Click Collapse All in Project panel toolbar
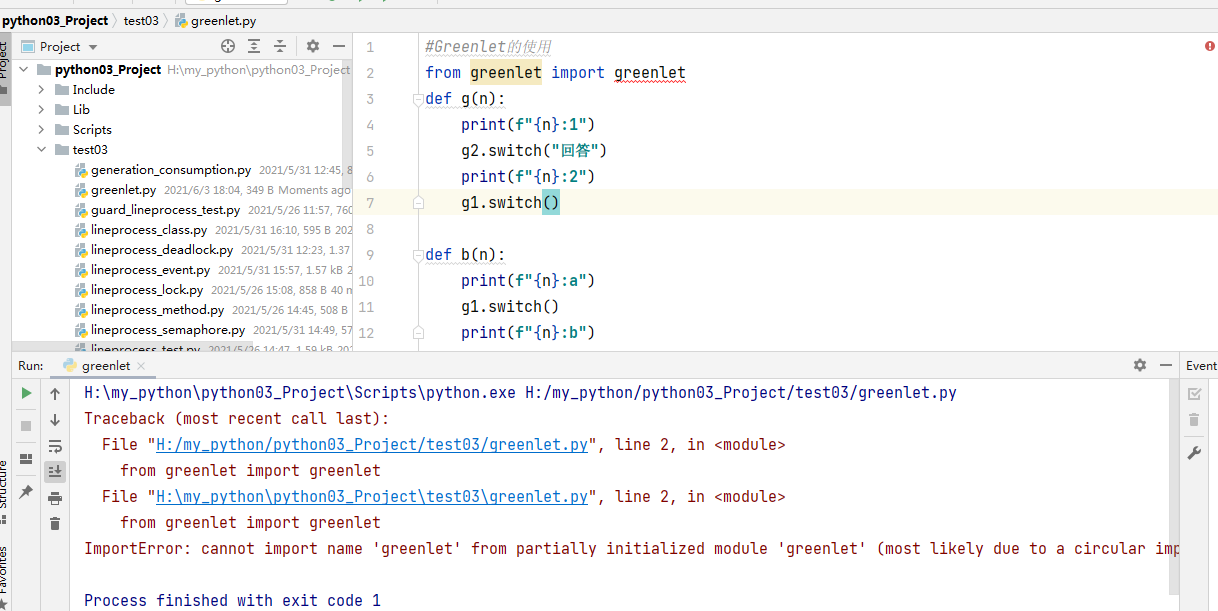Image resolution: width=1218 pixels, height=611 pixels. (280, 46)
